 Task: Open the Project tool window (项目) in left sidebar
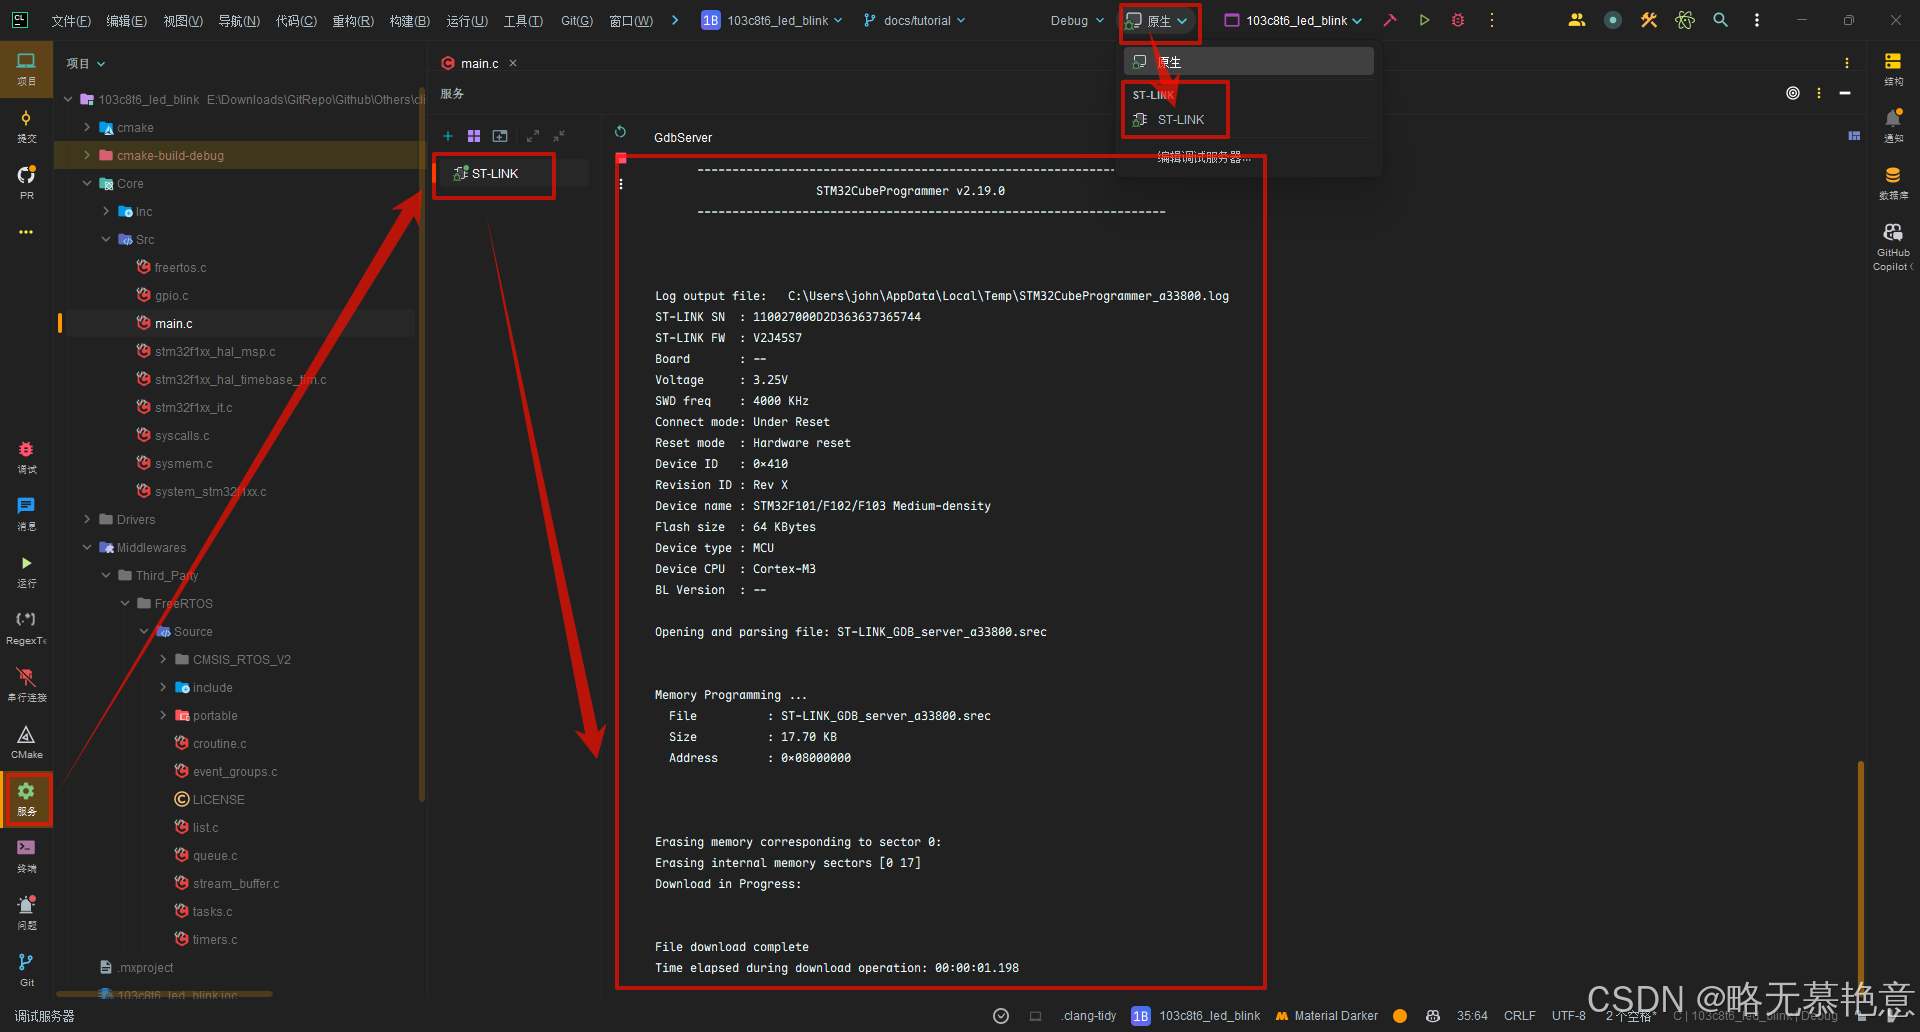pyautogui.click(x=26, y=68)
